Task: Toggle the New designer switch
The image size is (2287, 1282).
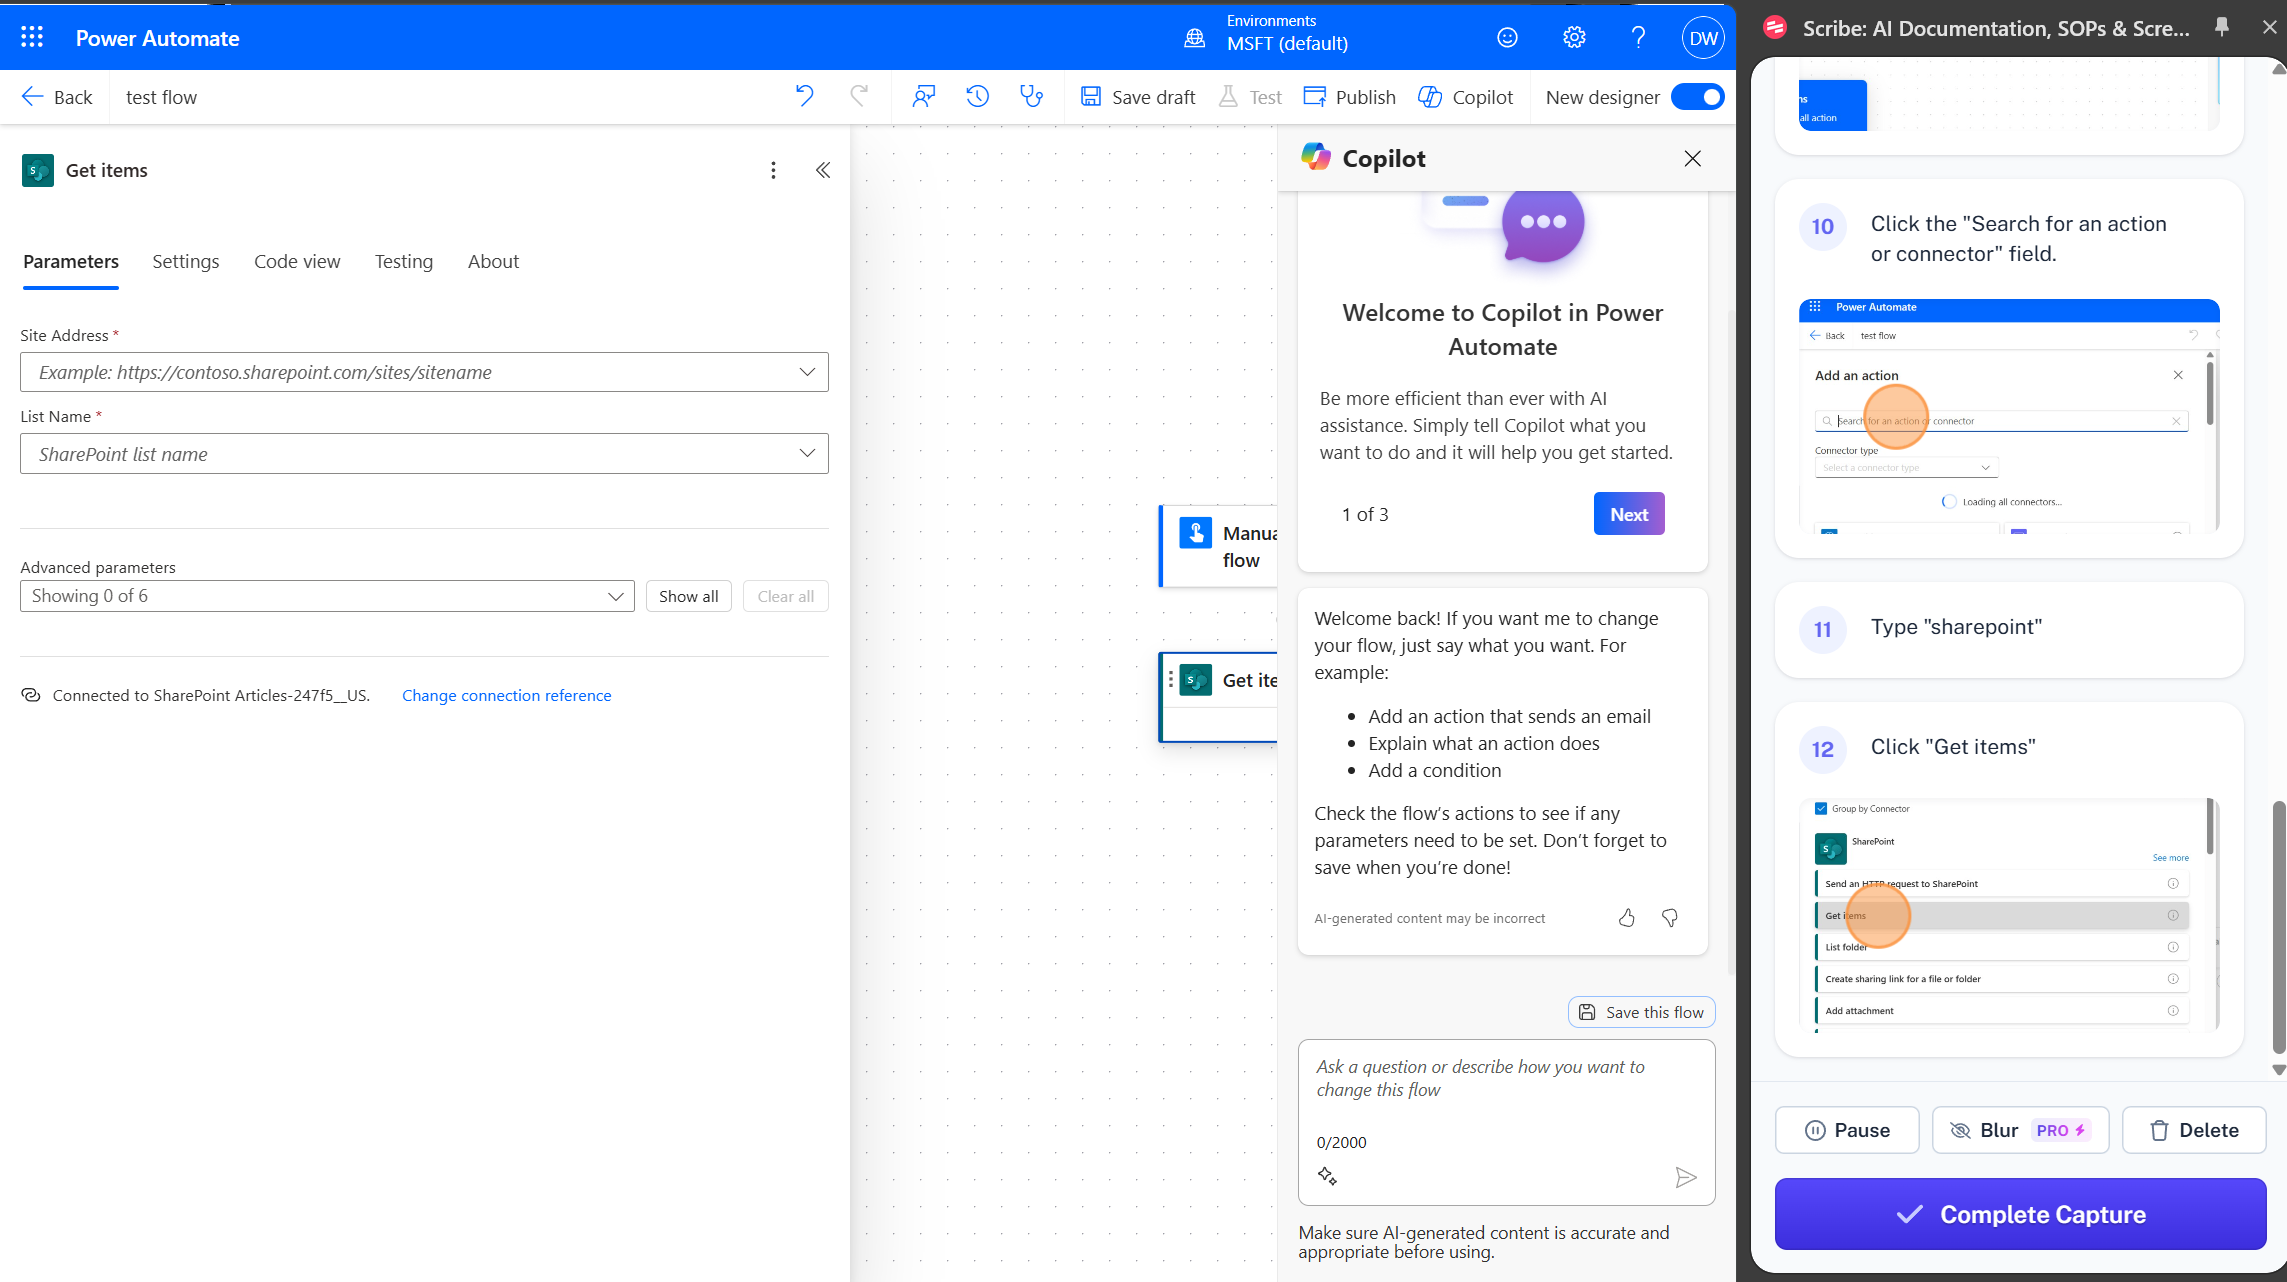Action: click(x=1698, y=97)
